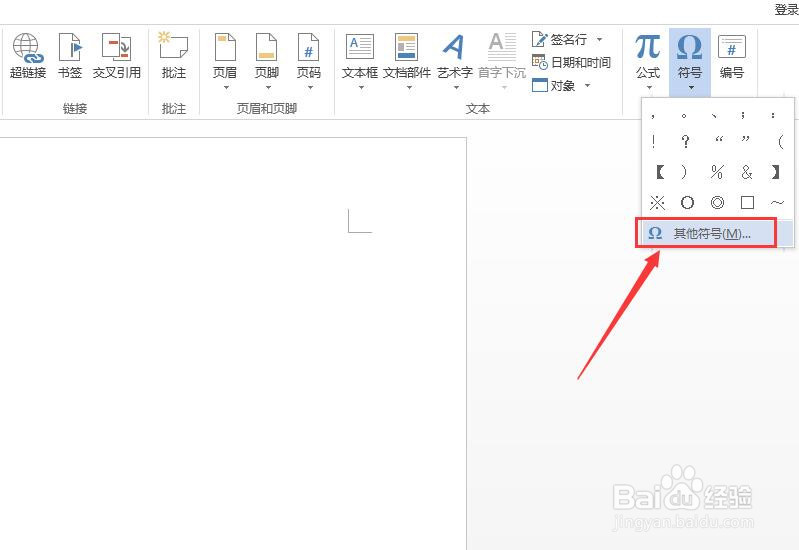This screenshot has height=550, width=799.
Task: Insert the question mark symbol
Action: (x=686, y=141)
